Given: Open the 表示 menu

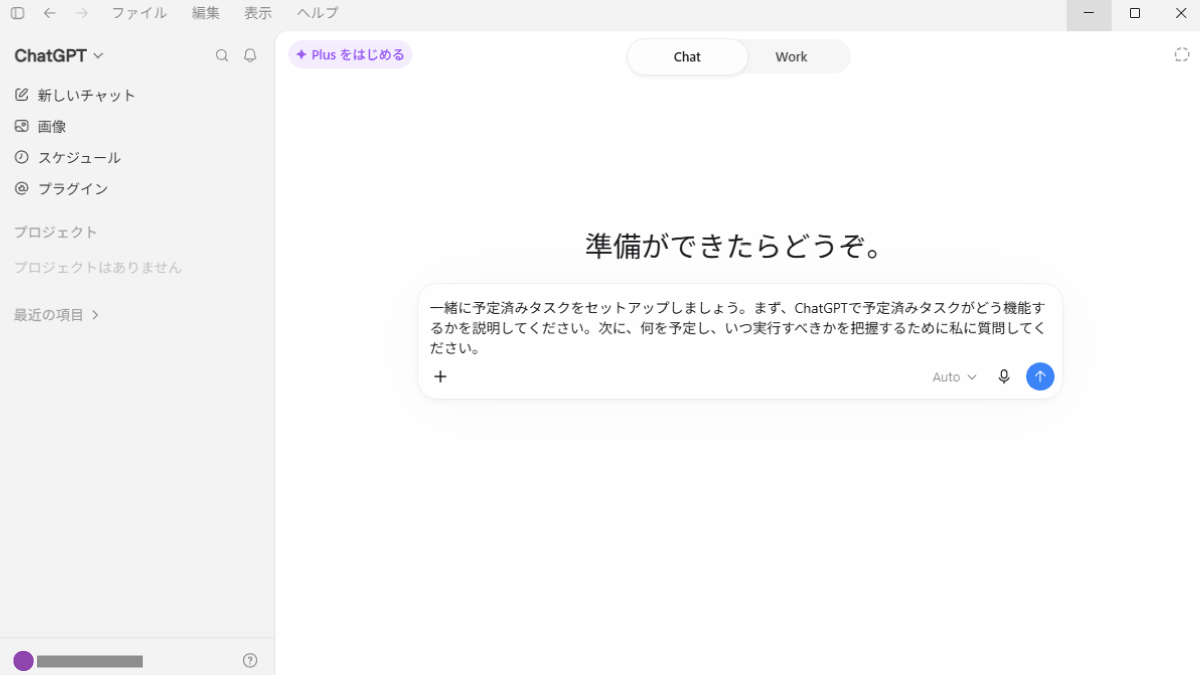Looking at the screenshot, I should click(258, 13).
